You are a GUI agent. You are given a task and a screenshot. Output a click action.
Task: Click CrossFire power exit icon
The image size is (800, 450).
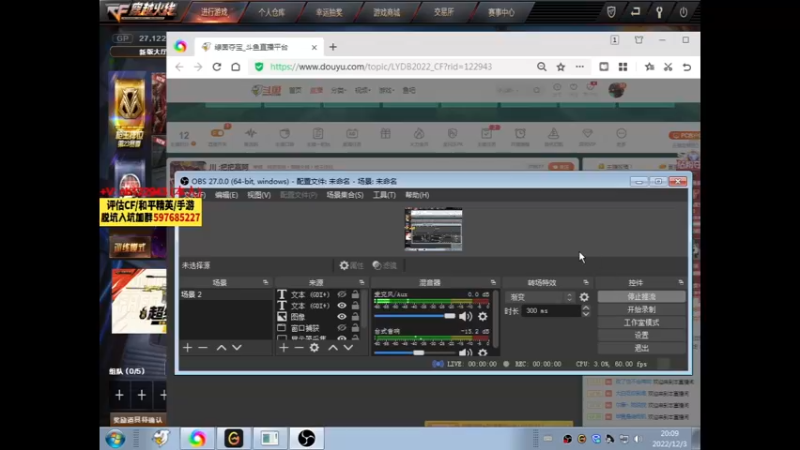tap(683, 12)
